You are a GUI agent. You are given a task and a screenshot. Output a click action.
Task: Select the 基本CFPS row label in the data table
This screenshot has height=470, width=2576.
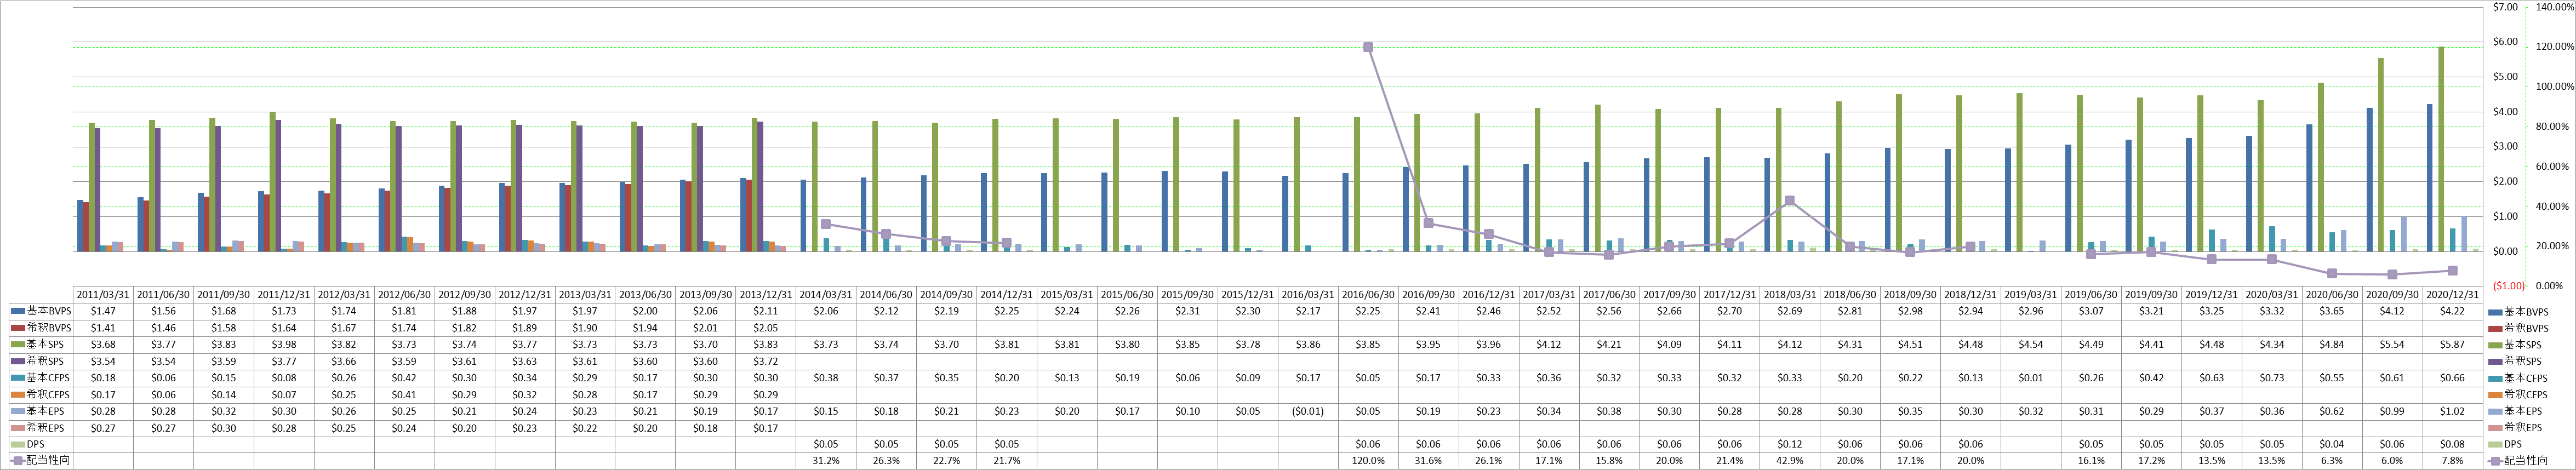(x=49, y=378)
